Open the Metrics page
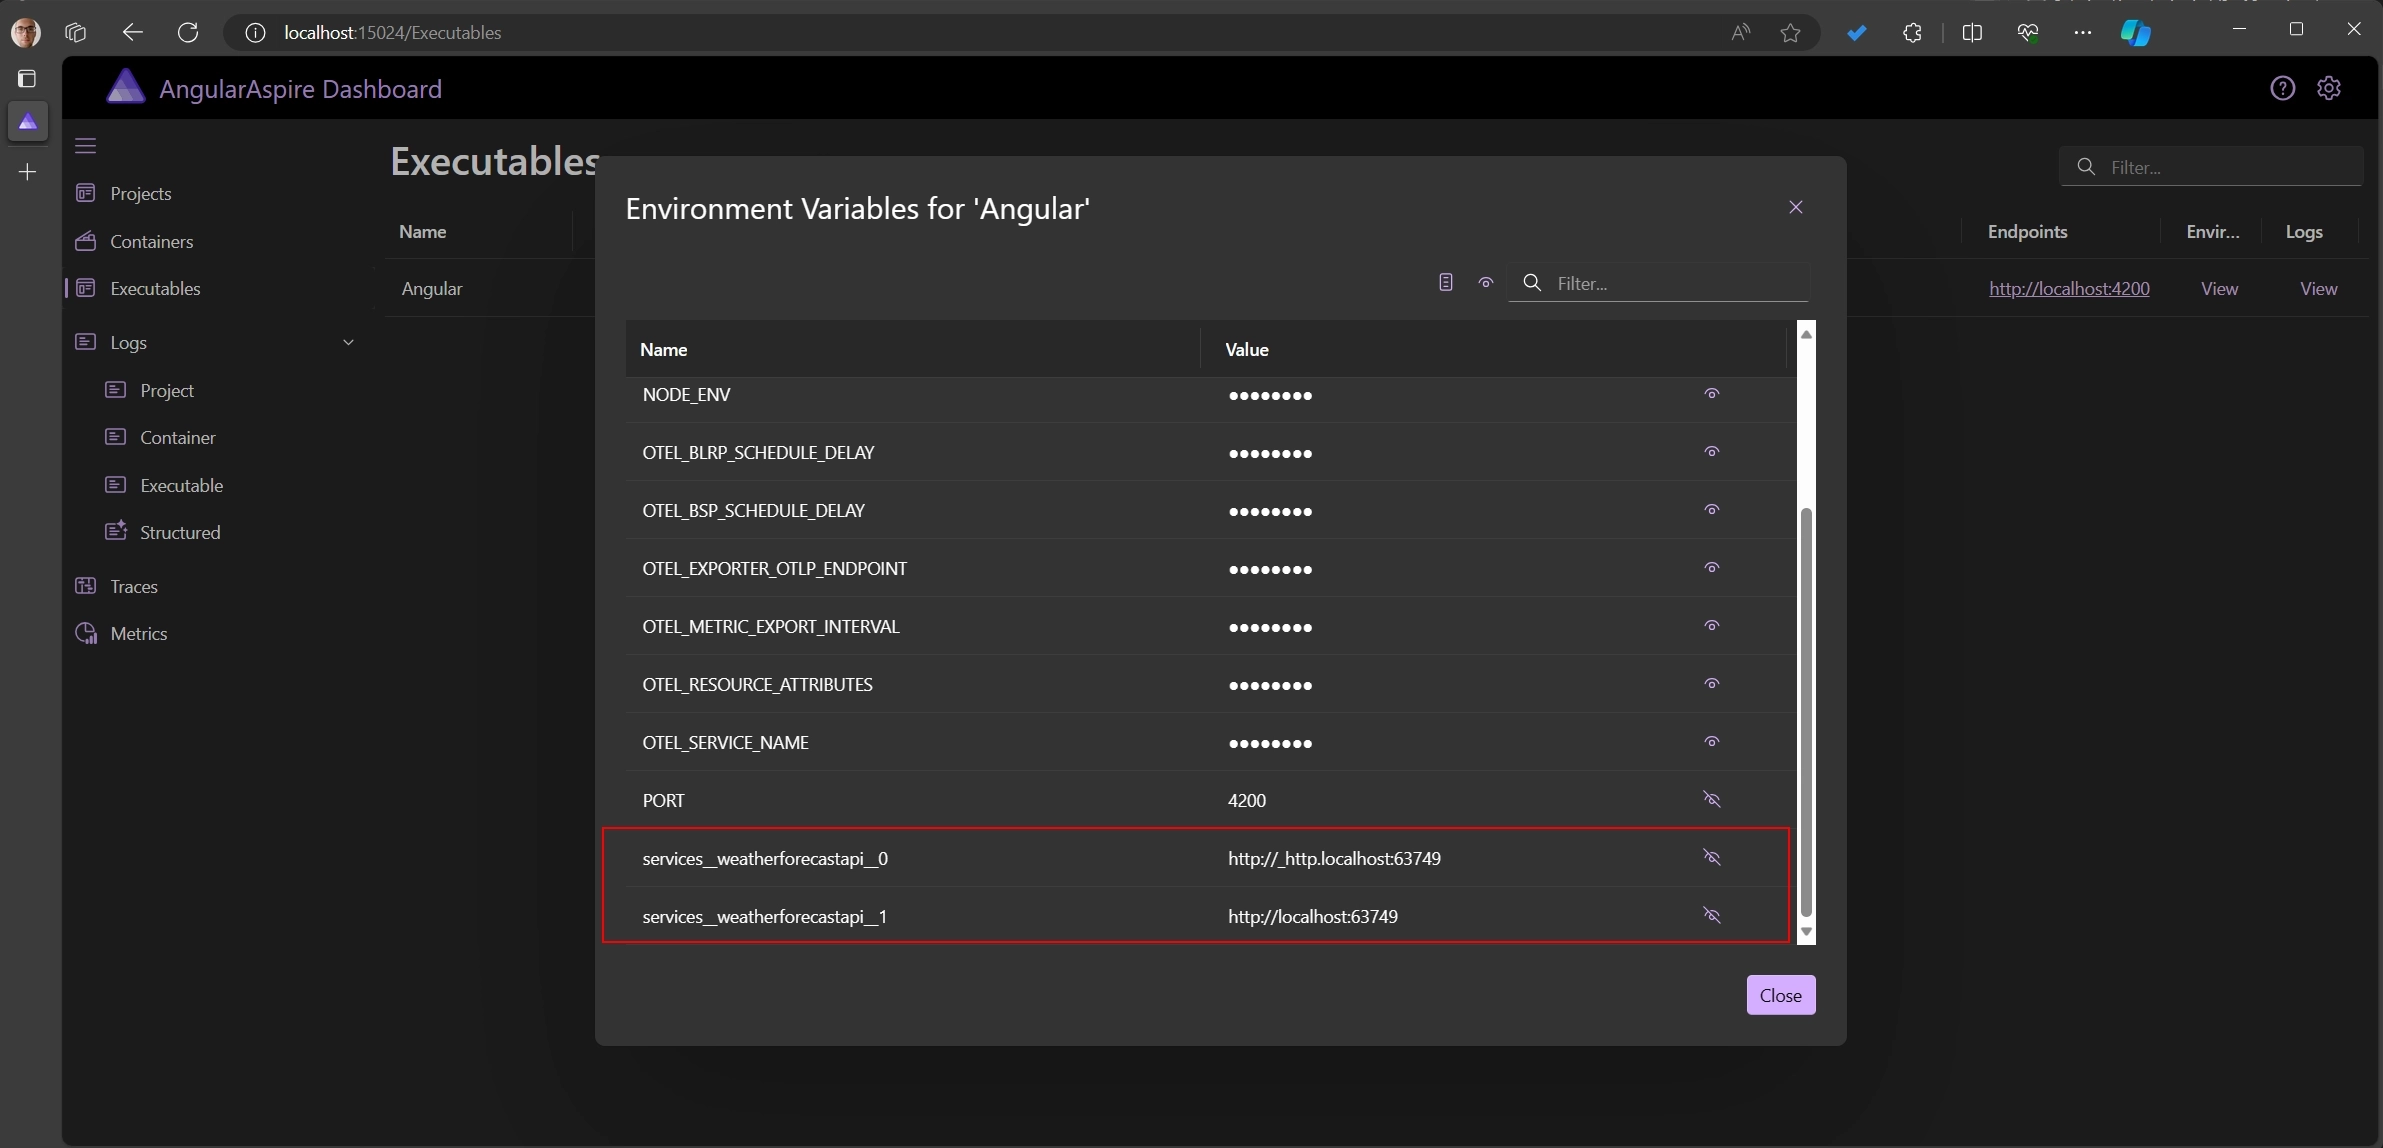2383x1148 pixels. 139,634
